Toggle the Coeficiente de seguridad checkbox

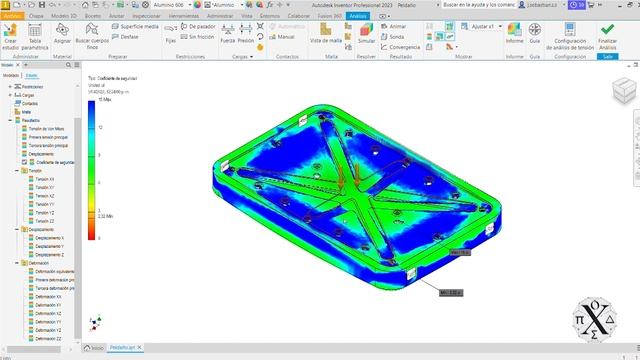[x=24, y=162]
